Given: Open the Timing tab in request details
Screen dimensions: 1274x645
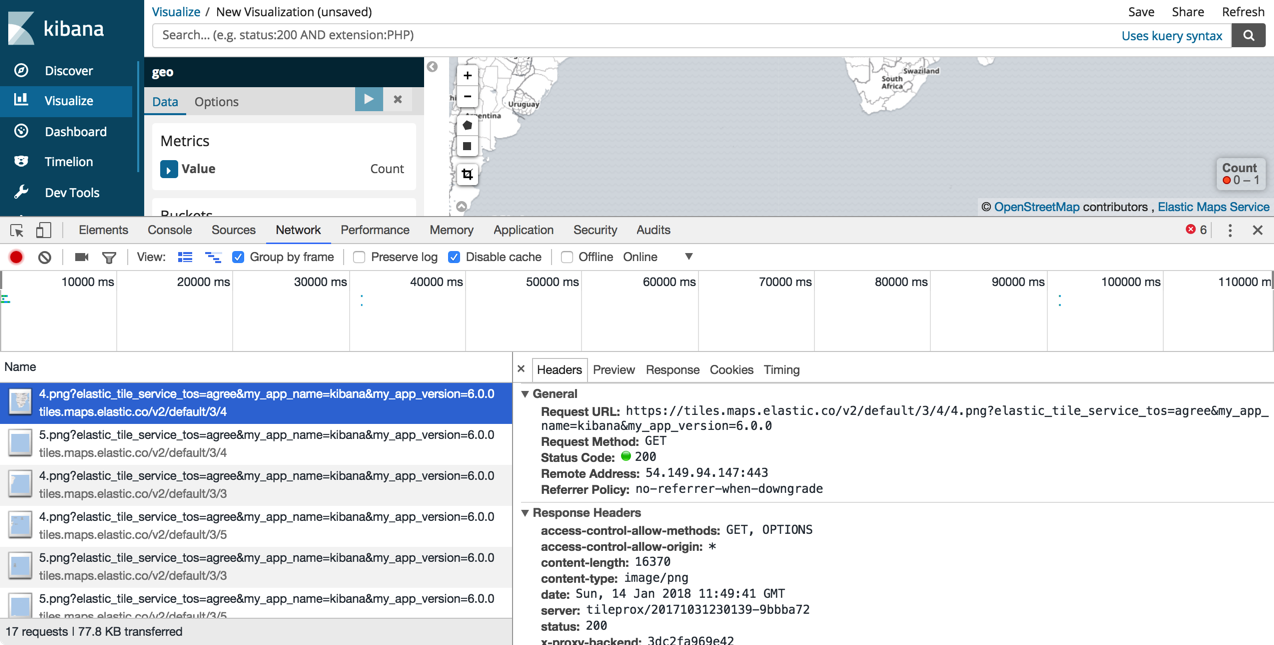Looking at the screenshot, I should (781, 370).
